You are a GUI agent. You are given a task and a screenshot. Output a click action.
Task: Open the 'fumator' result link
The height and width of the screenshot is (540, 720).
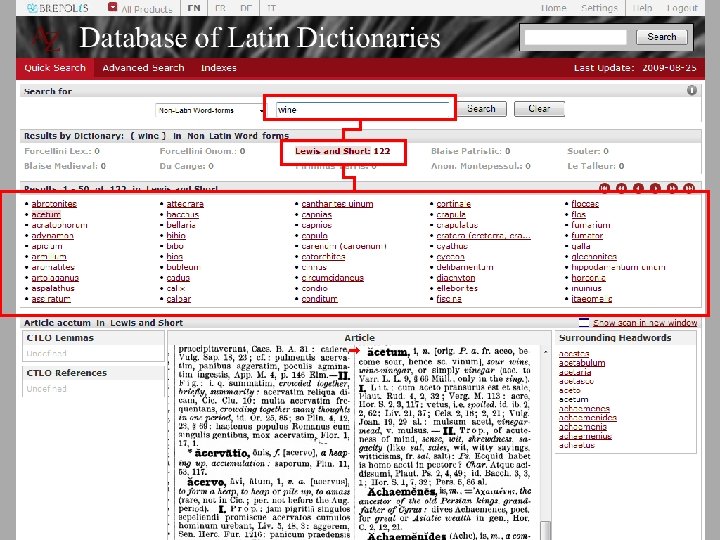[x=587, y=236]
